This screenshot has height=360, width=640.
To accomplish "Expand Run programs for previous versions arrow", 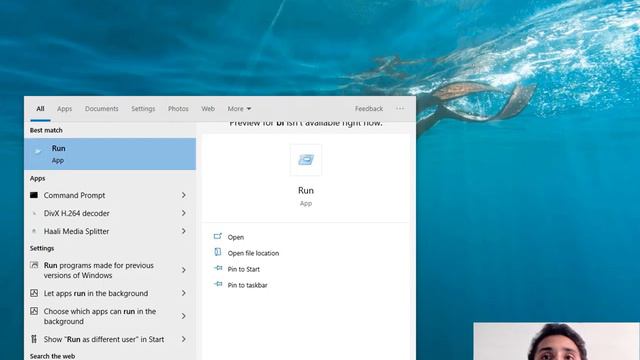I will pyautogui.click(x=184, y=270).
